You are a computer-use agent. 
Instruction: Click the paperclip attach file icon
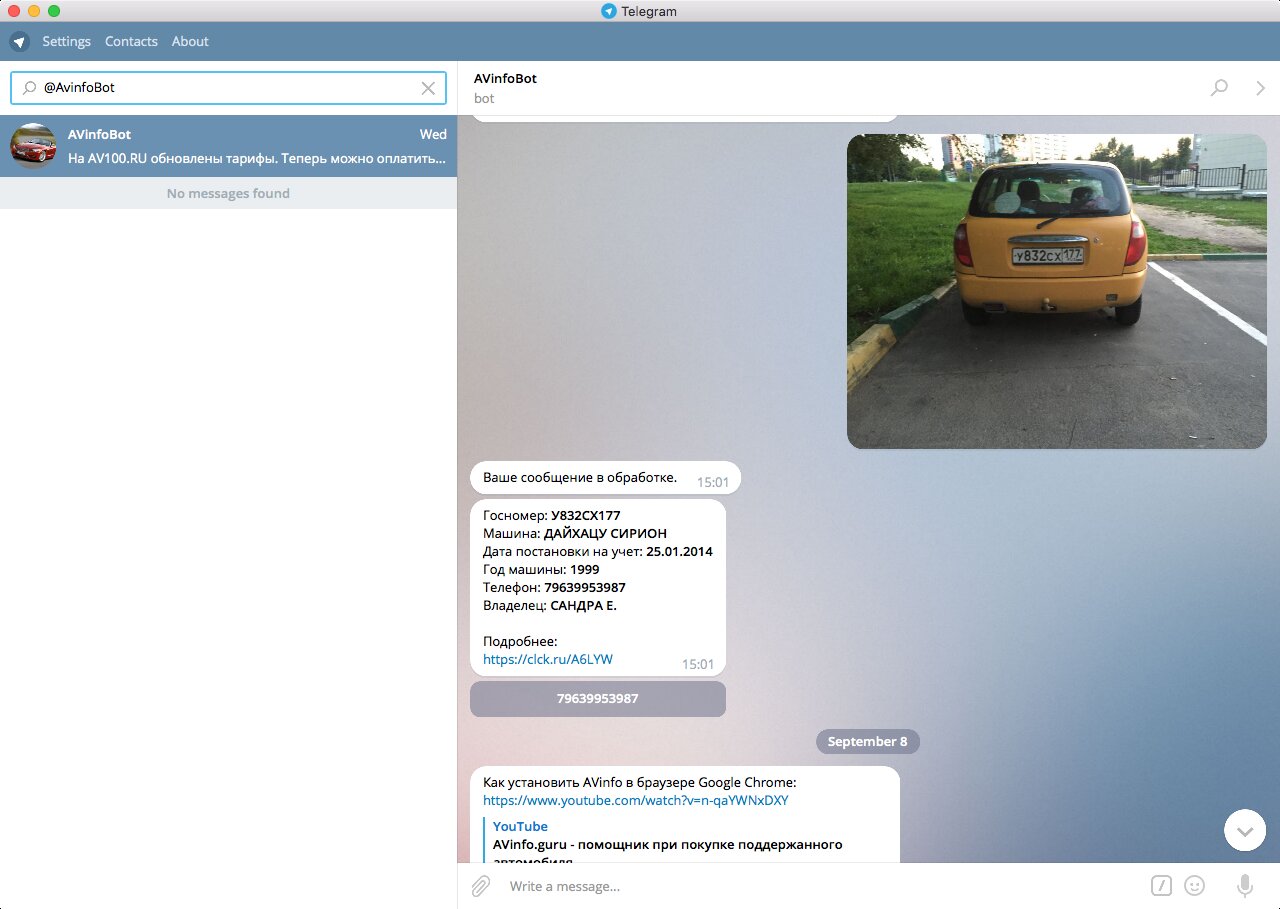point(481,886)
